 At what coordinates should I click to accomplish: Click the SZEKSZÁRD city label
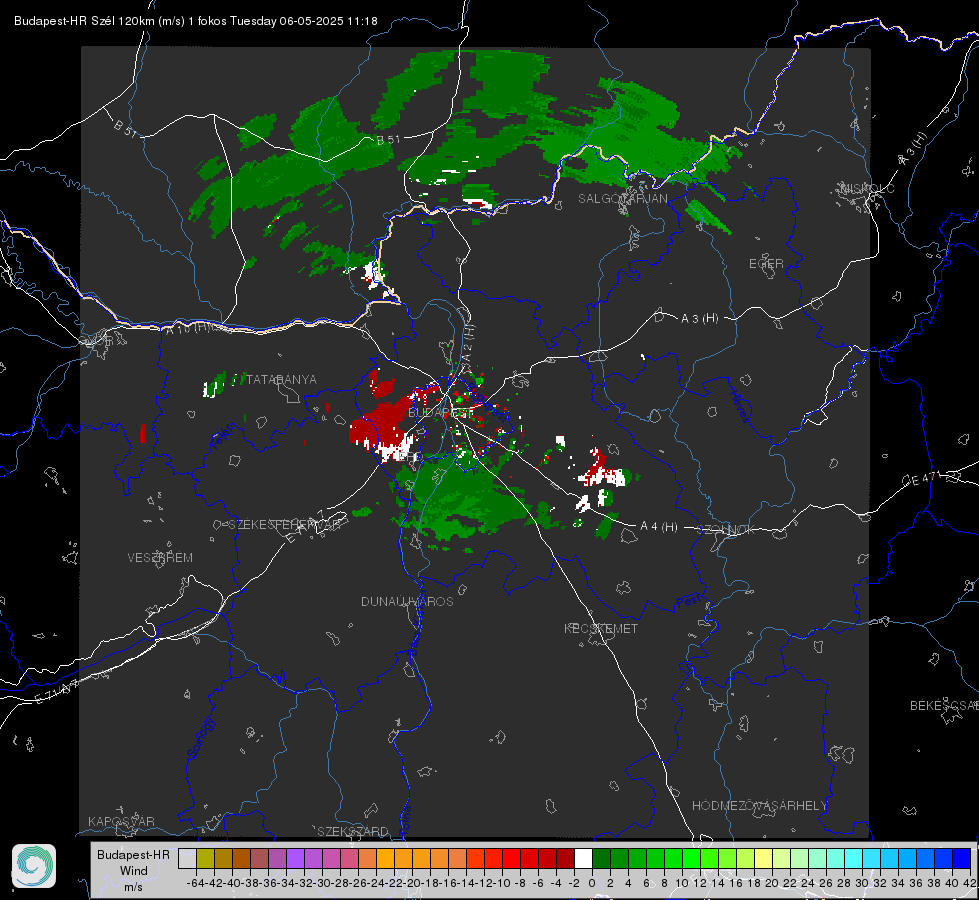[x=353, y=831]
